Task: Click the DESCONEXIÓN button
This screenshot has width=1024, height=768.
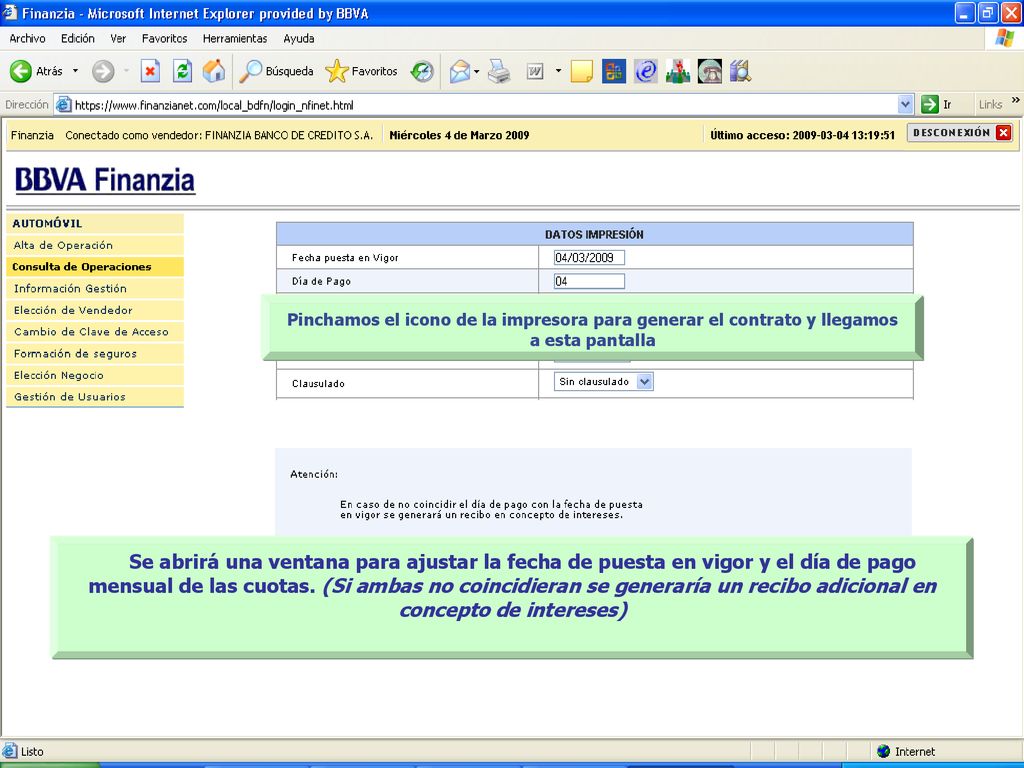Action: [960, 133]
